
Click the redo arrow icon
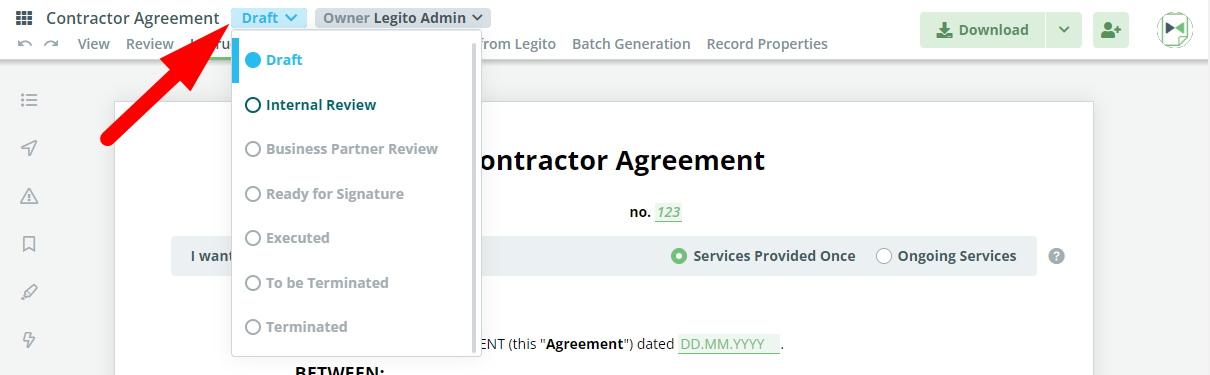tap(51, 44)
